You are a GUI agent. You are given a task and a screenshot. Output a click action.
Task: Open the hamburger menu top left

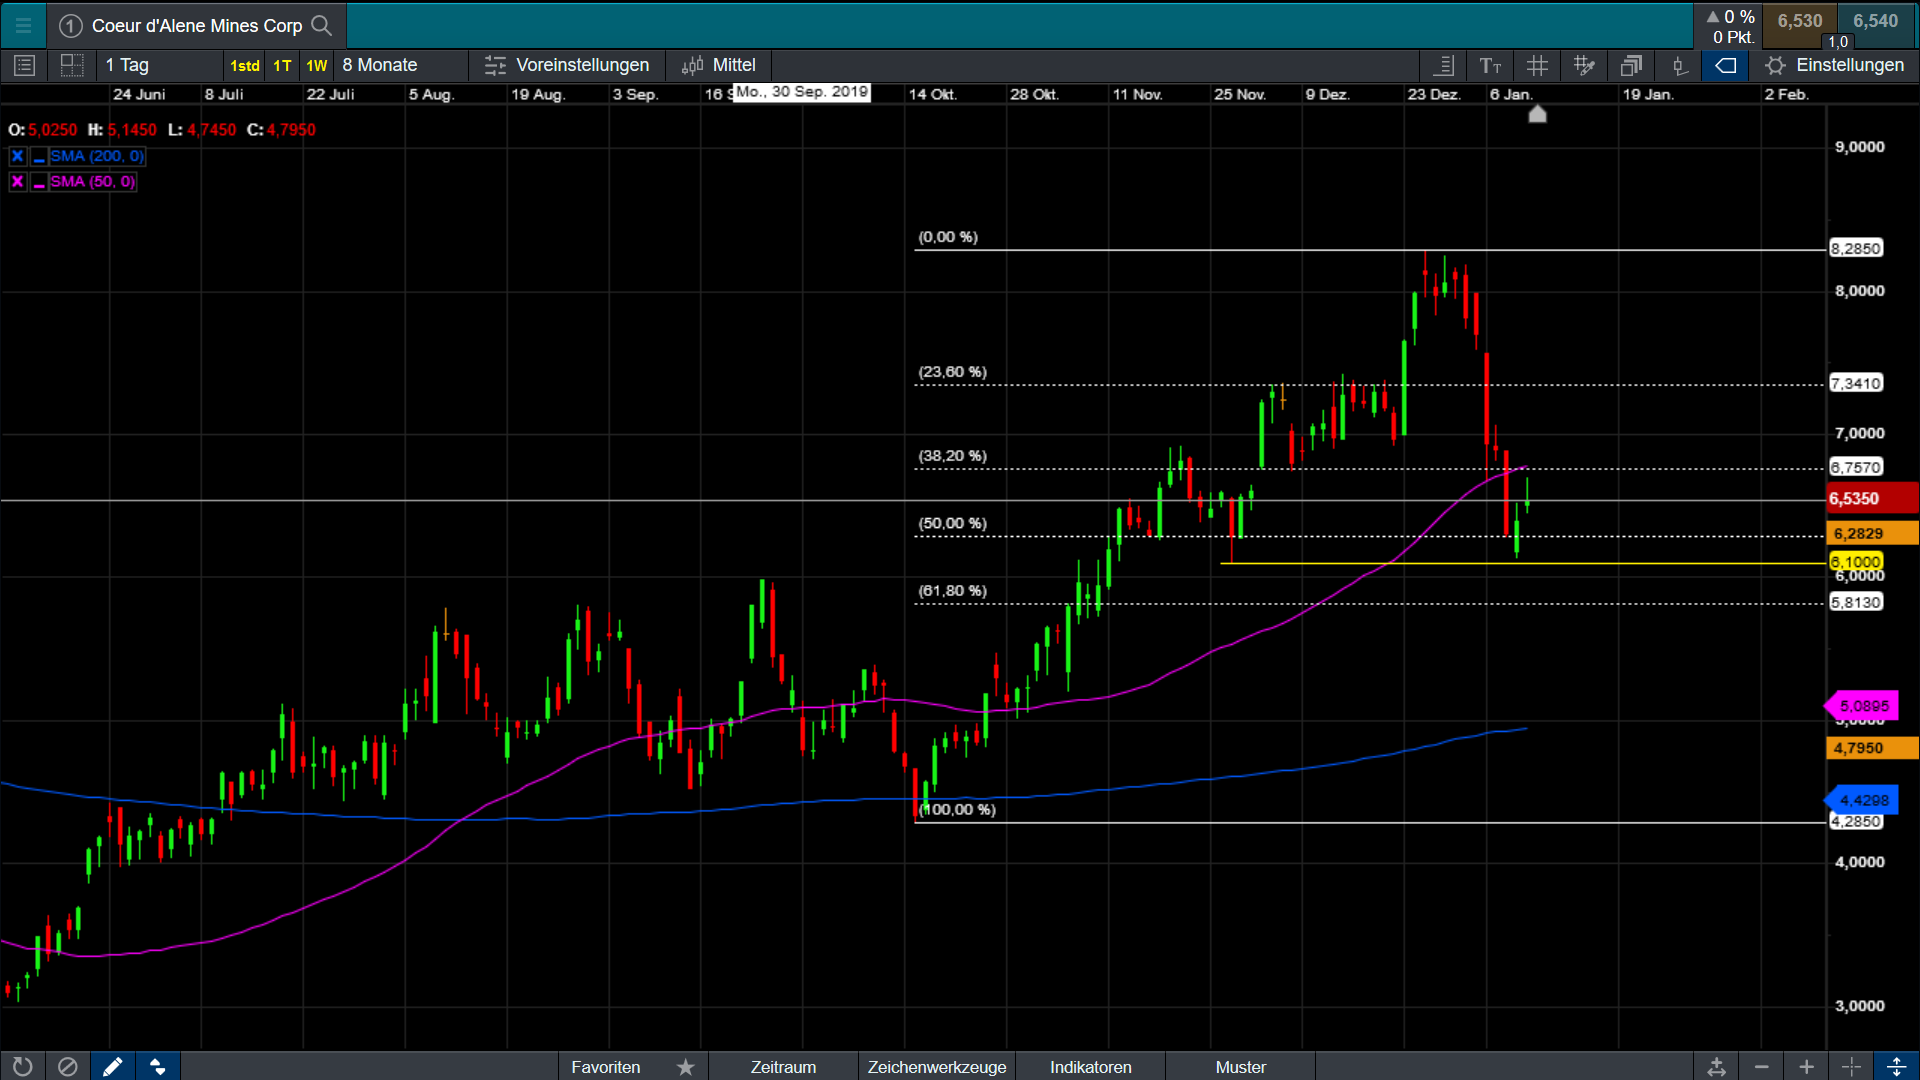tap(23, 26)
